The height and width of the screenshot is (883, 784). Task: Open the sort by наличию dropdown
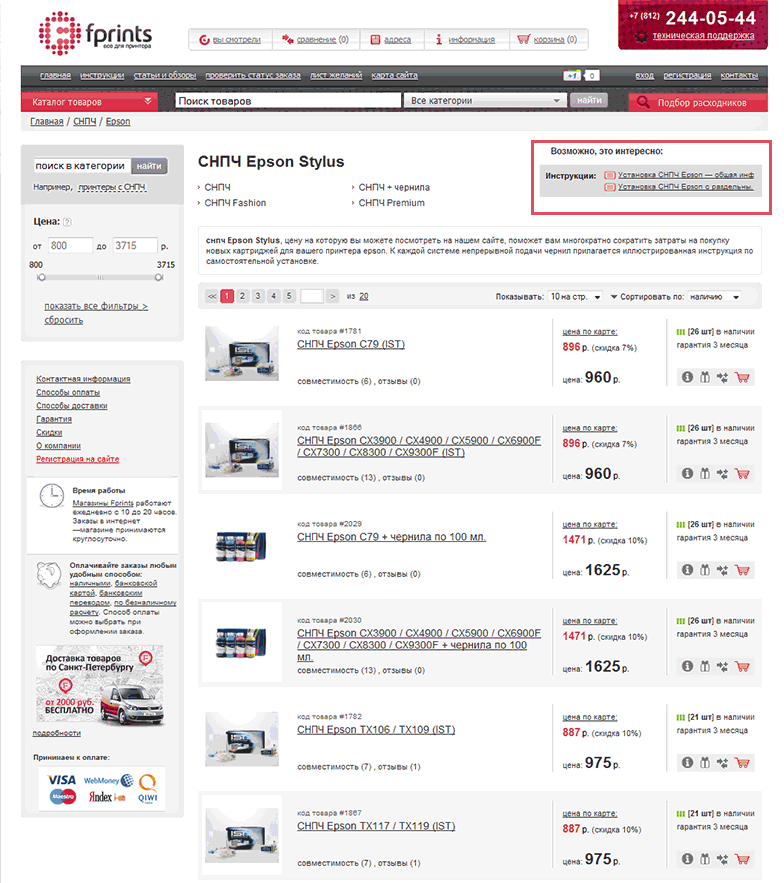[715, 296]
